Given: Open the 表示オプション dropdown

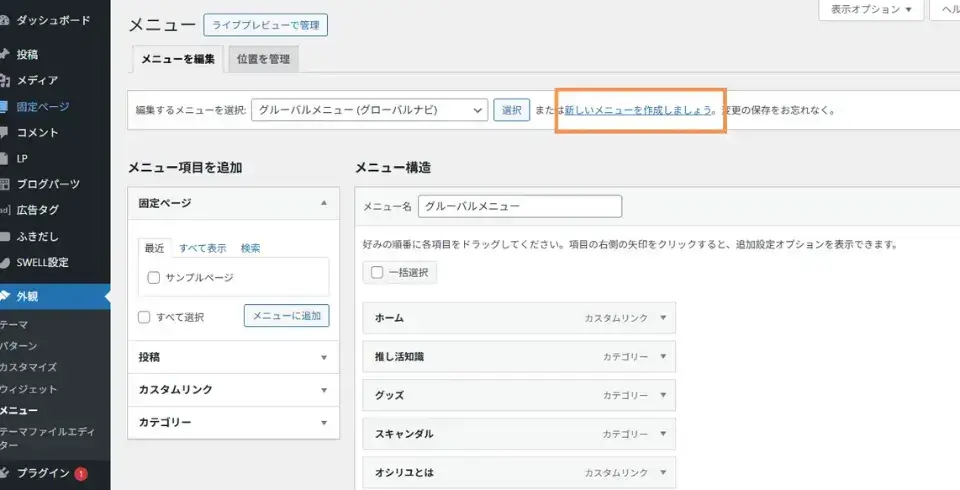Looking at the screenshot, I should point(871,10).
